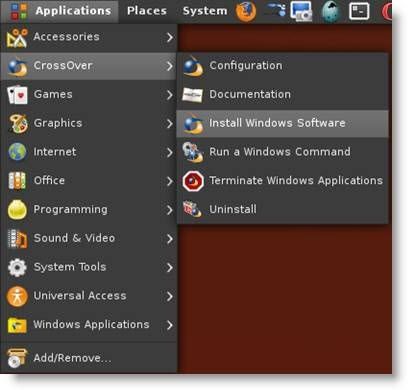The width and height of the screenshot is (408, 390).
Task: Click the Terminate Windows Applications stop icon
Action: (x=193, y=181)
